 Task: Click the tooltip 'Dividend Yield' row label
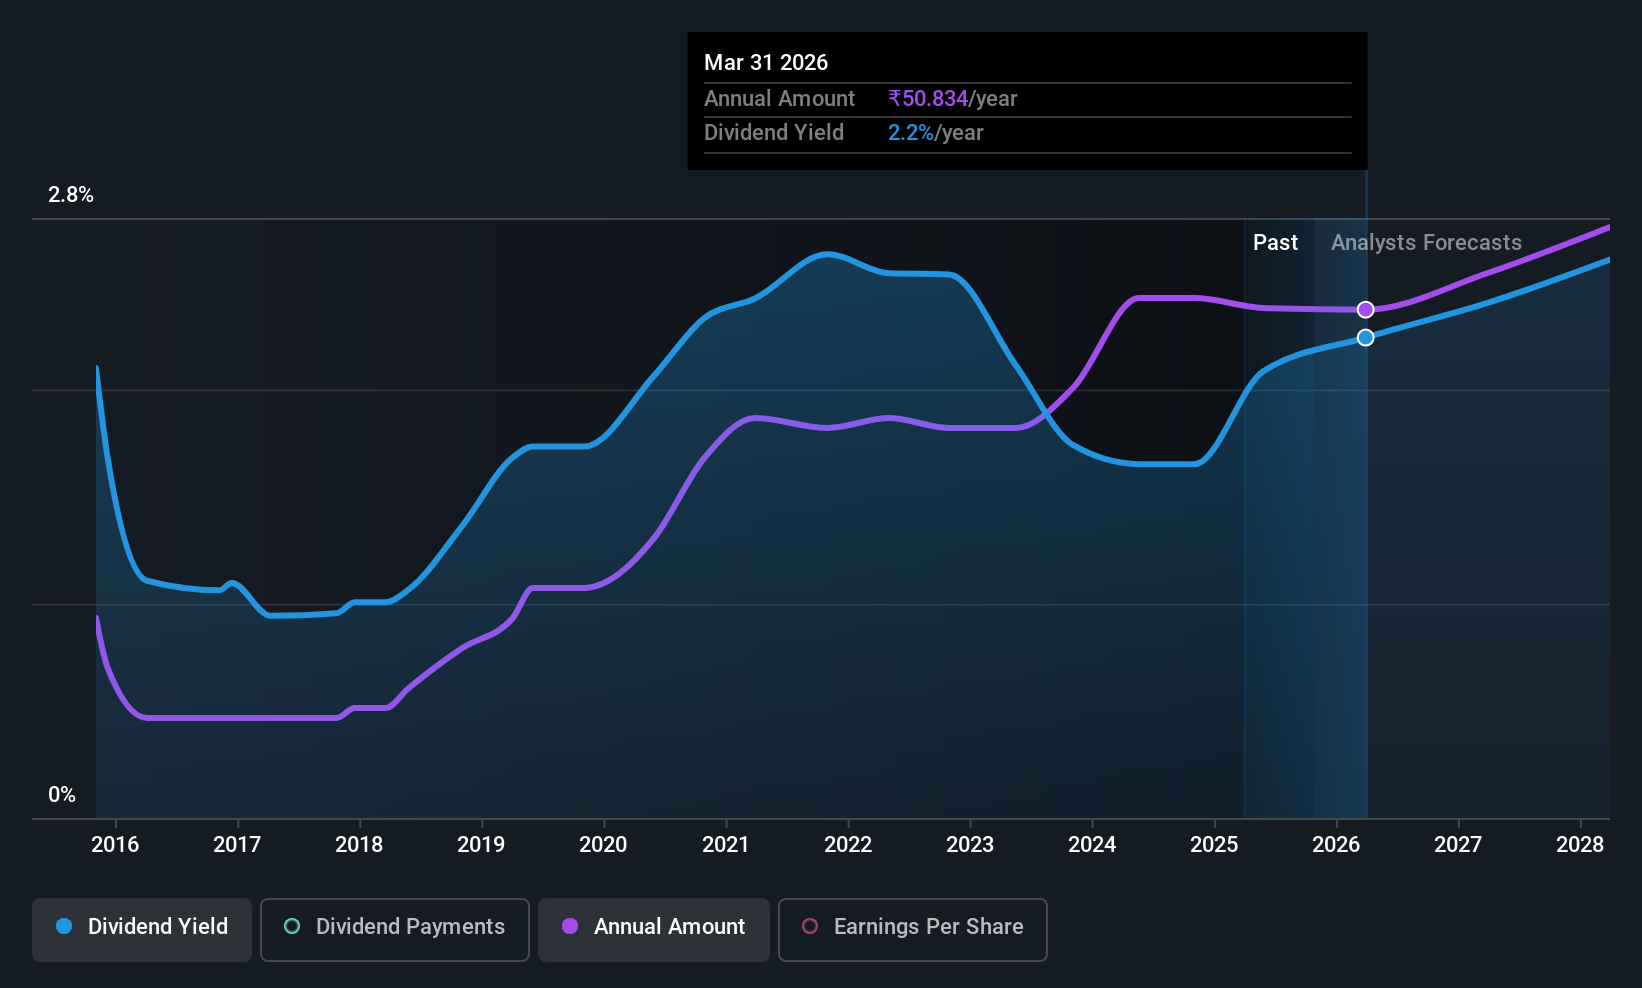pos(774,133)
